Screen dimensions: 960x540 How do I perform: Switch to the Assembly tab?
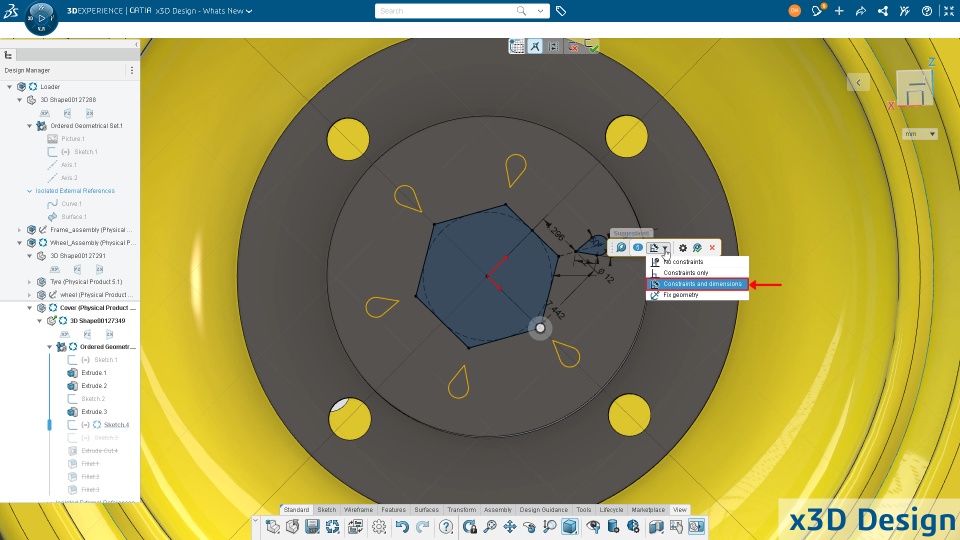(x=498, y=509)
